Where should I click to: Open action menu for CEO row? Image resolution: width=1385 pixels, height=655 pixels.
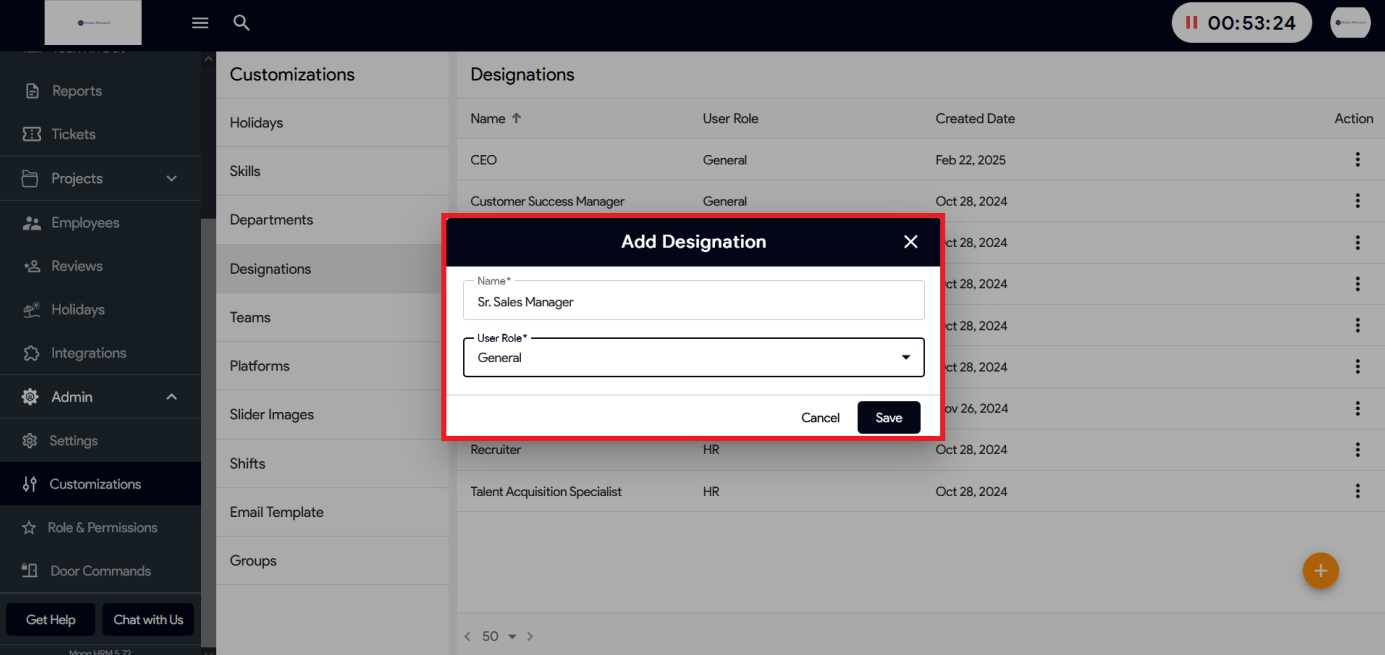[x=1357, y=160]
